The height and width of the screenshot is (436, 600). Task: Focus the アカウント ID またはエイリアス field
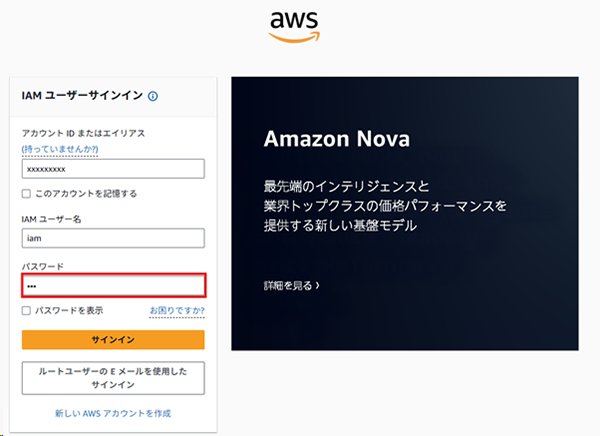tap(113, 169)
